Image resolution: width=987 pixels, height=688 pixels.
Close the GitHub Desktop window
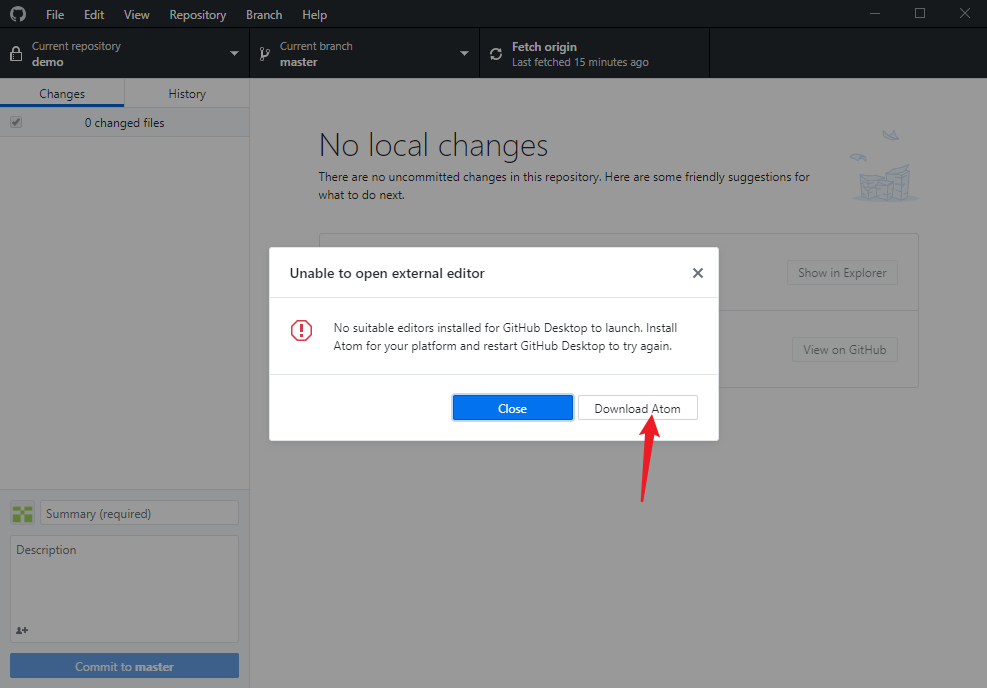964,13
